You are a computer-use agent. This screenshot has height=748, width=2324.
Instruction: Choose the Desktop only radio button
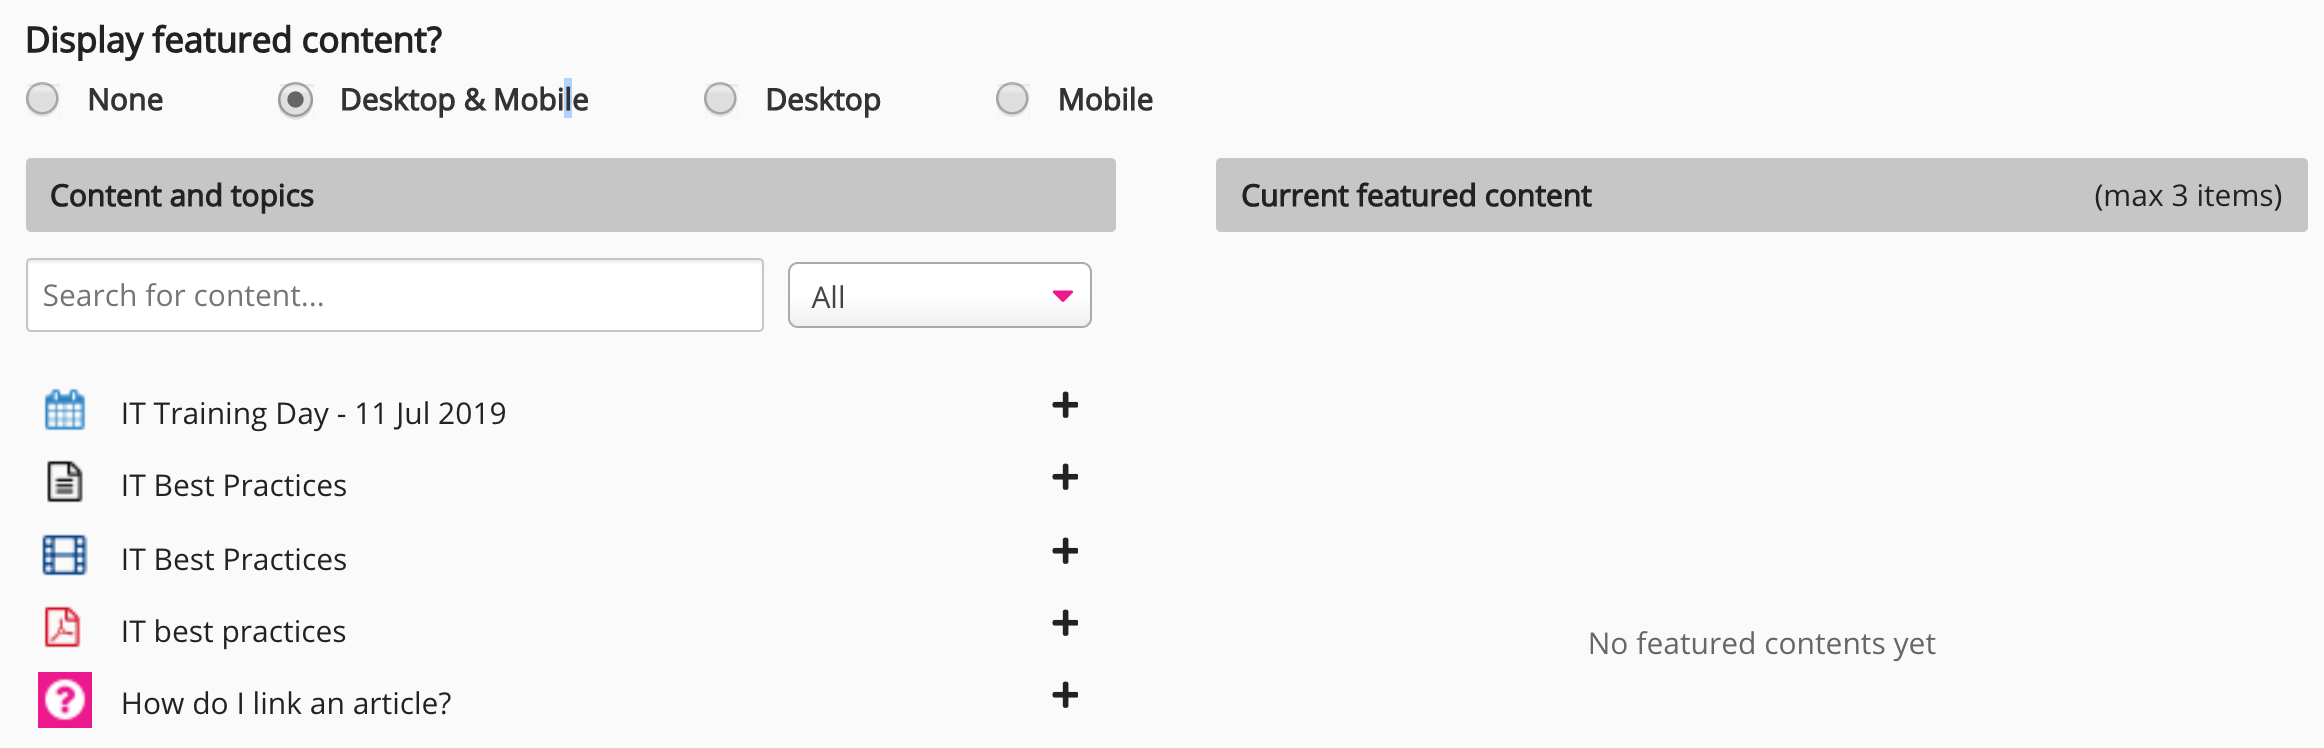point(720,99)
